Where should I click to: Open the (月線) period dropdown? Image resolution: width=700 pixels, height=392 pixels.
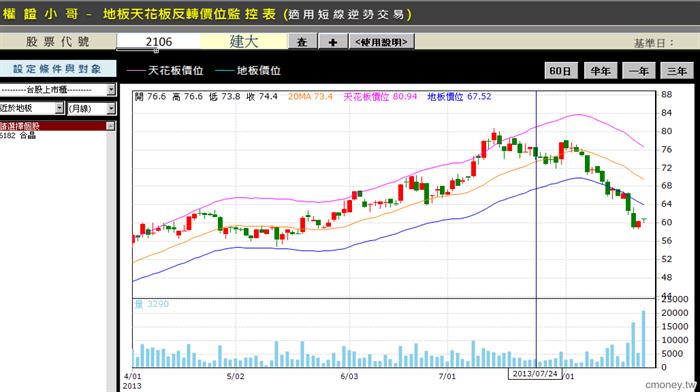coord(91,108)
